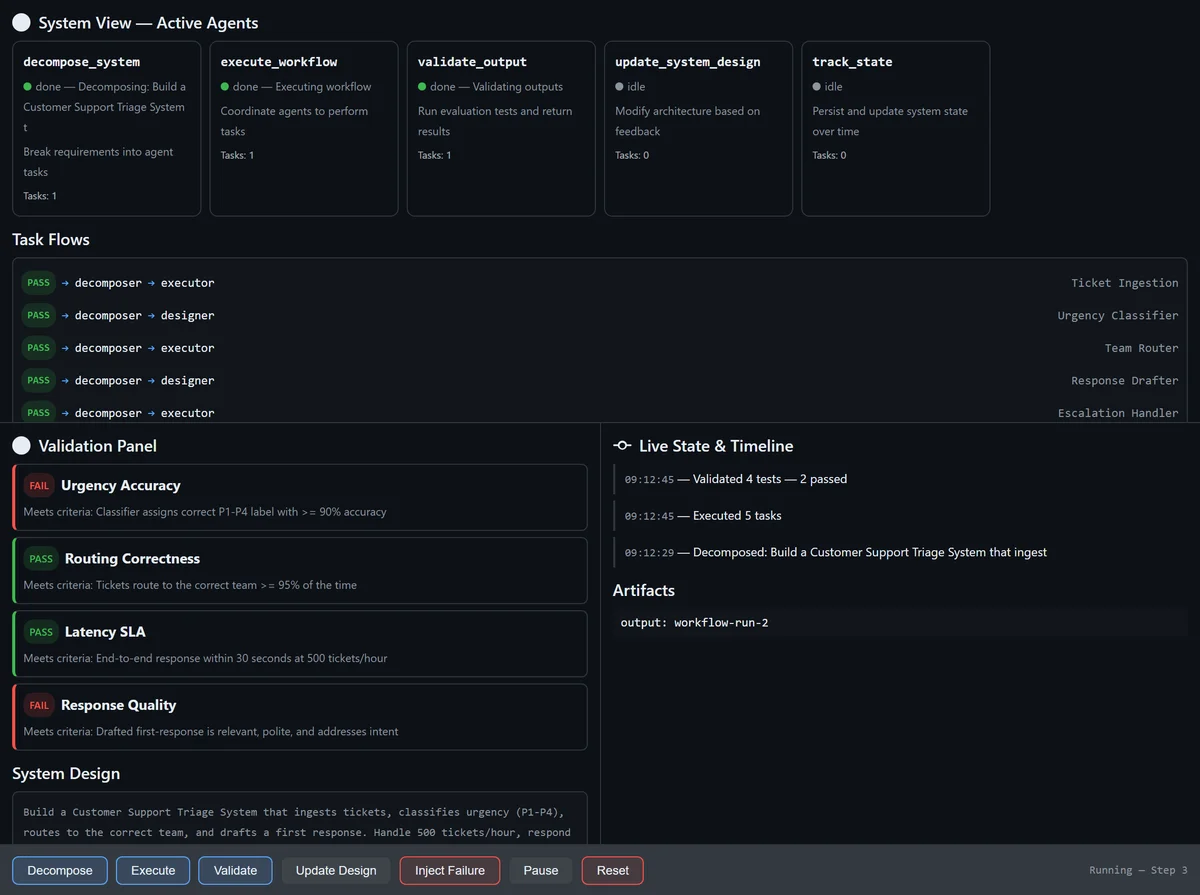Click the Live State timeline node icon

pyautogui.click(x=622, y=446)
